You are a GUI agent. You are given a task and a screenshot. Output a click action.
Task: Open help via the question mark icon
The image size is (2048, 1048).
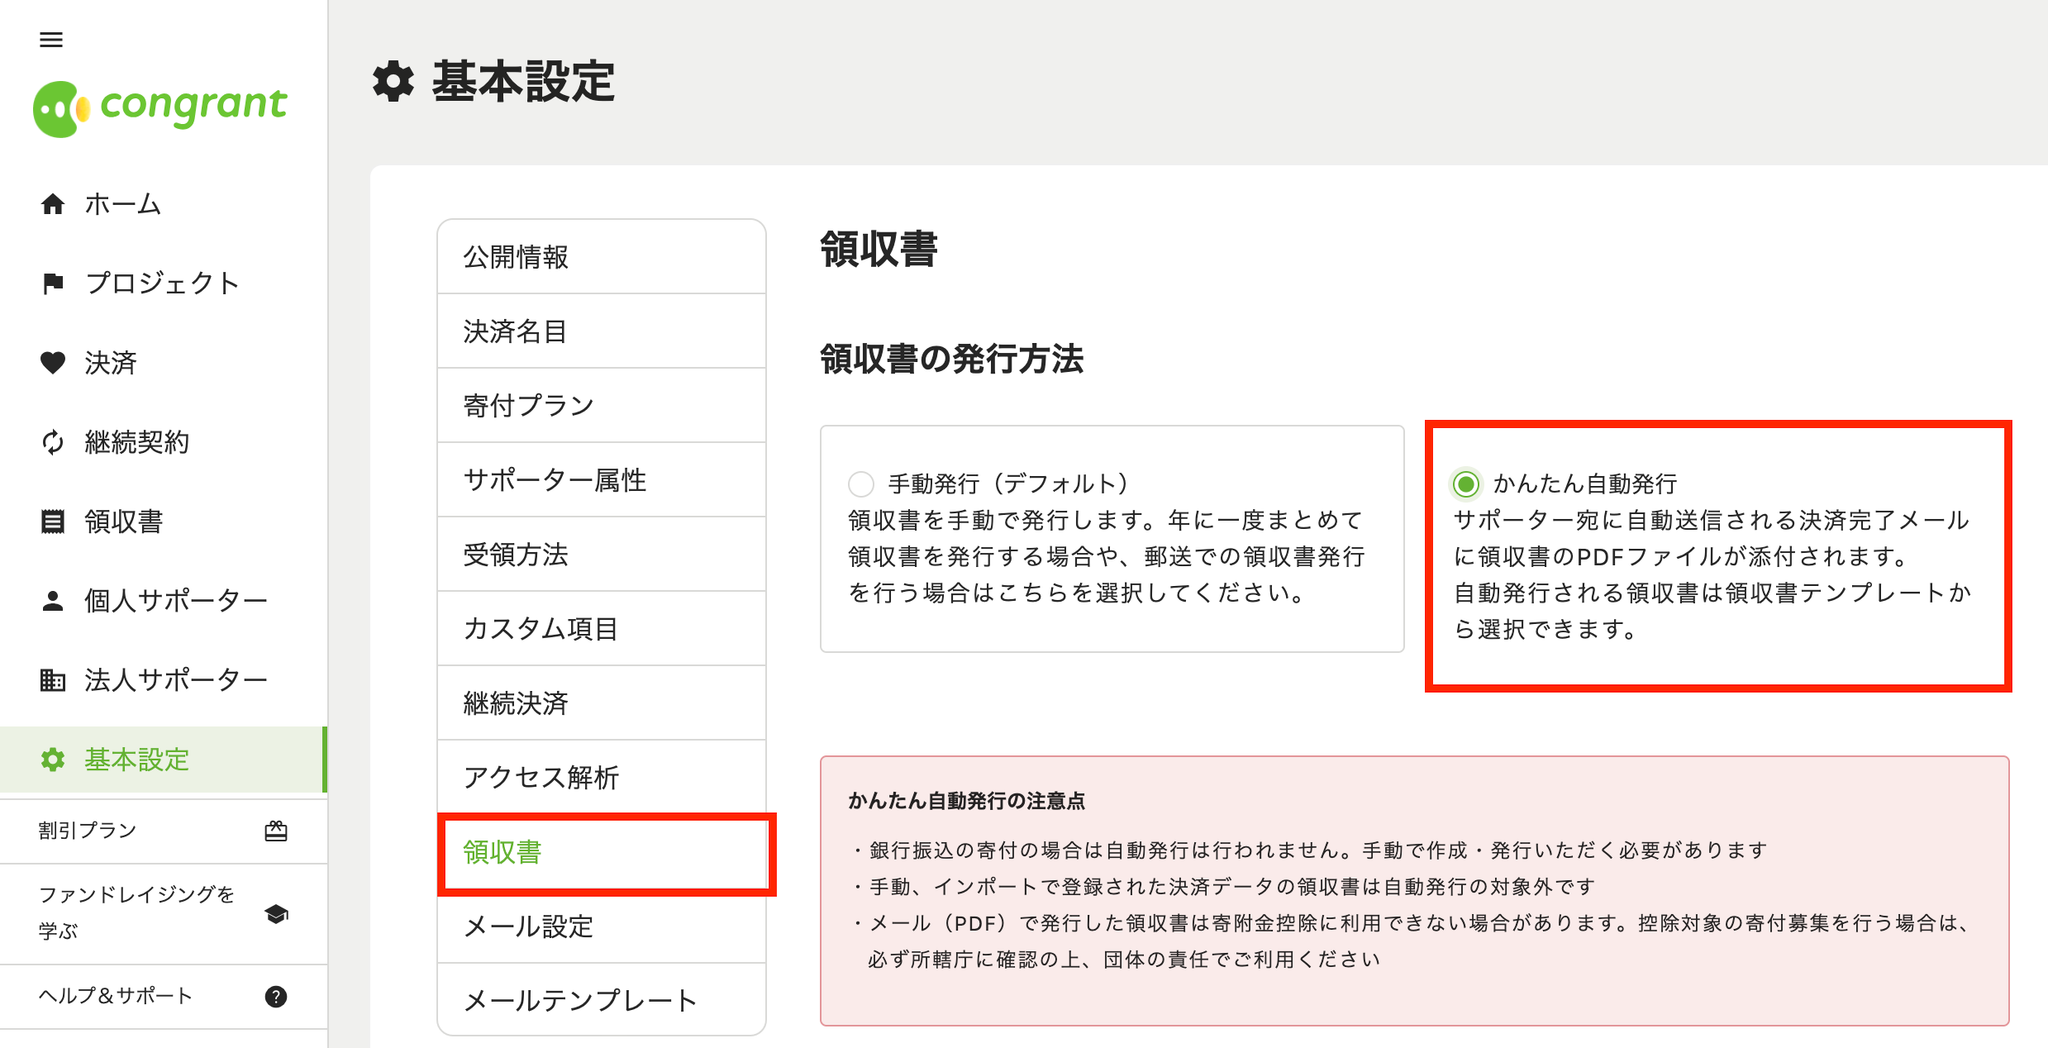point(274,996)
